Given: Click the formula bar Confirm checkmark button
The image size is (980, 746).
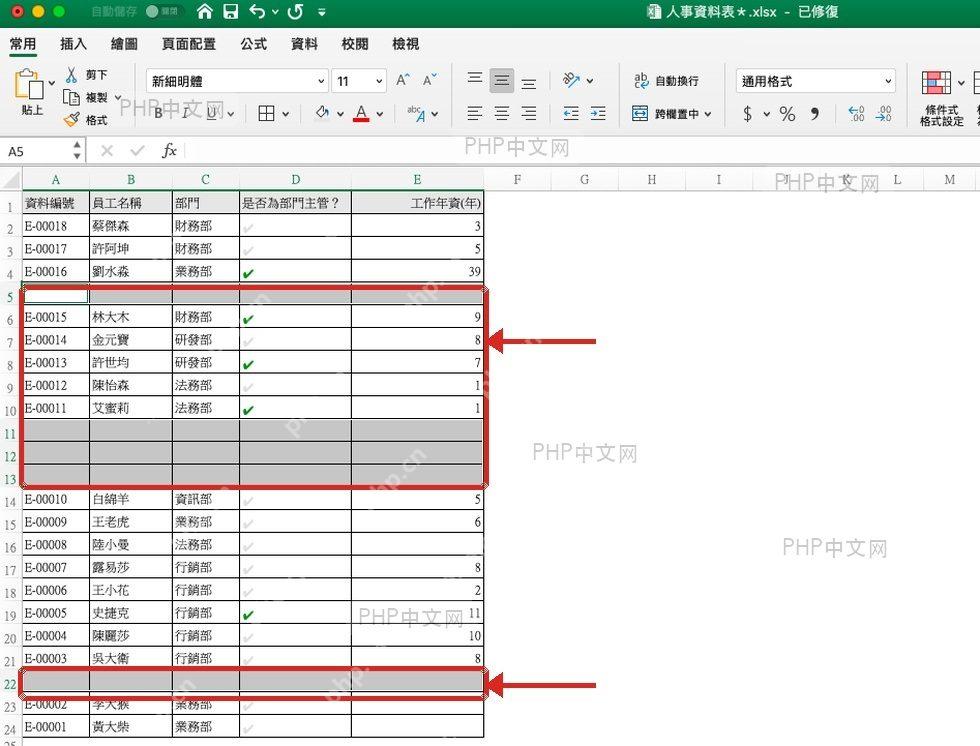Looking at the screenshot, I should [x=138, y=151].
